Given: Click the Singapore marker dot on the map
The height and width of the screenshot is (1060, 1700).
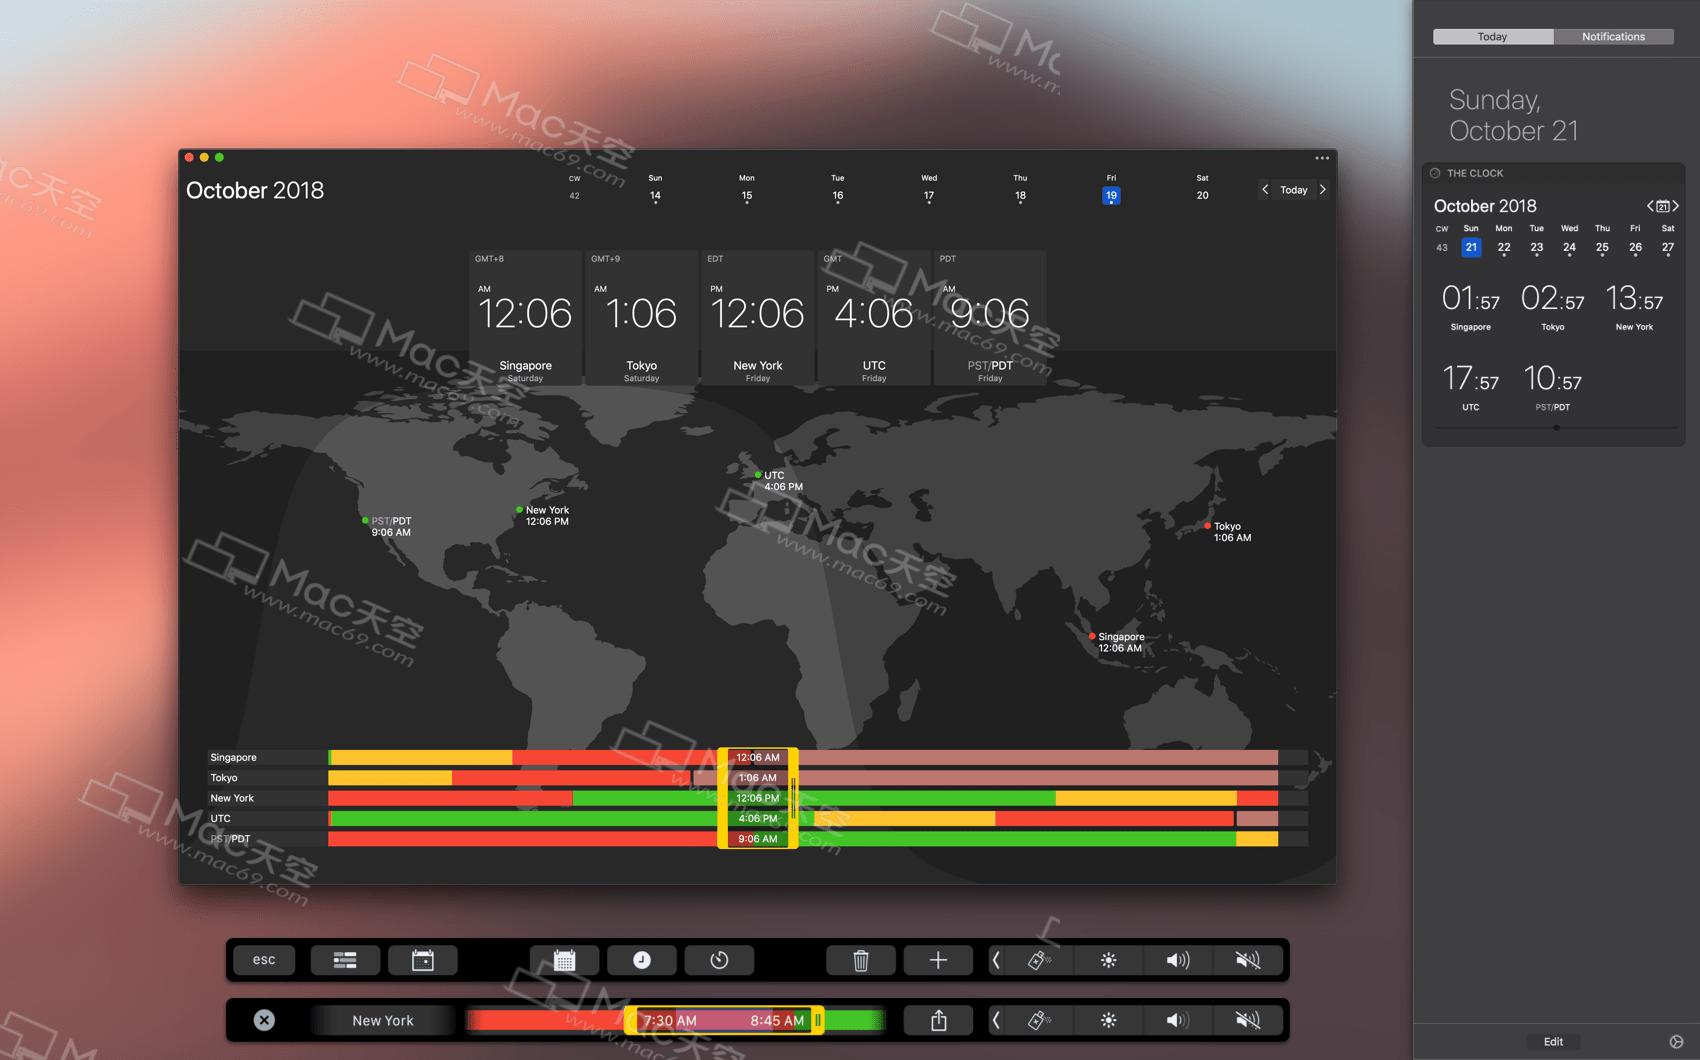Looking at the screenshot, I should click(1092, 636).
